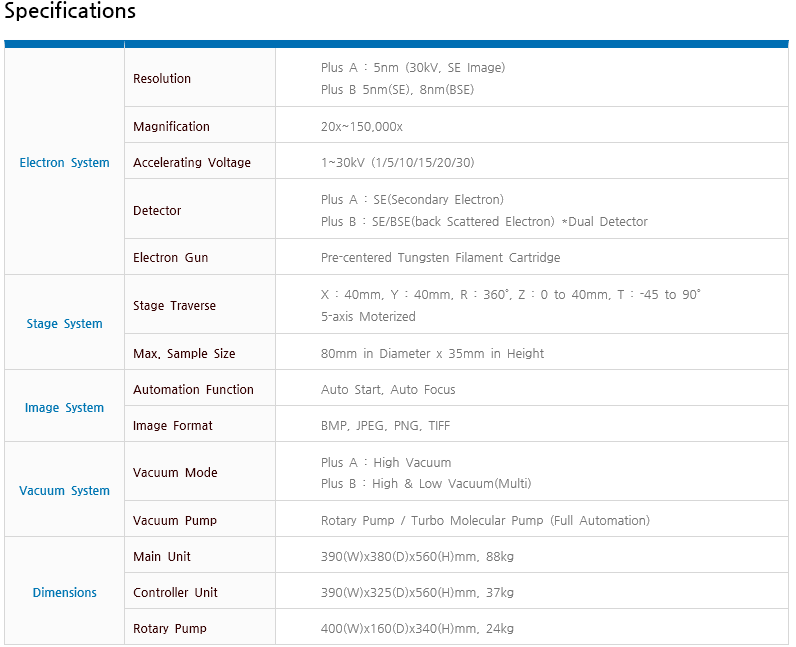This screenshot has height=647, width=796.
Task: Click the Image Format label
Action: point(173,425)
